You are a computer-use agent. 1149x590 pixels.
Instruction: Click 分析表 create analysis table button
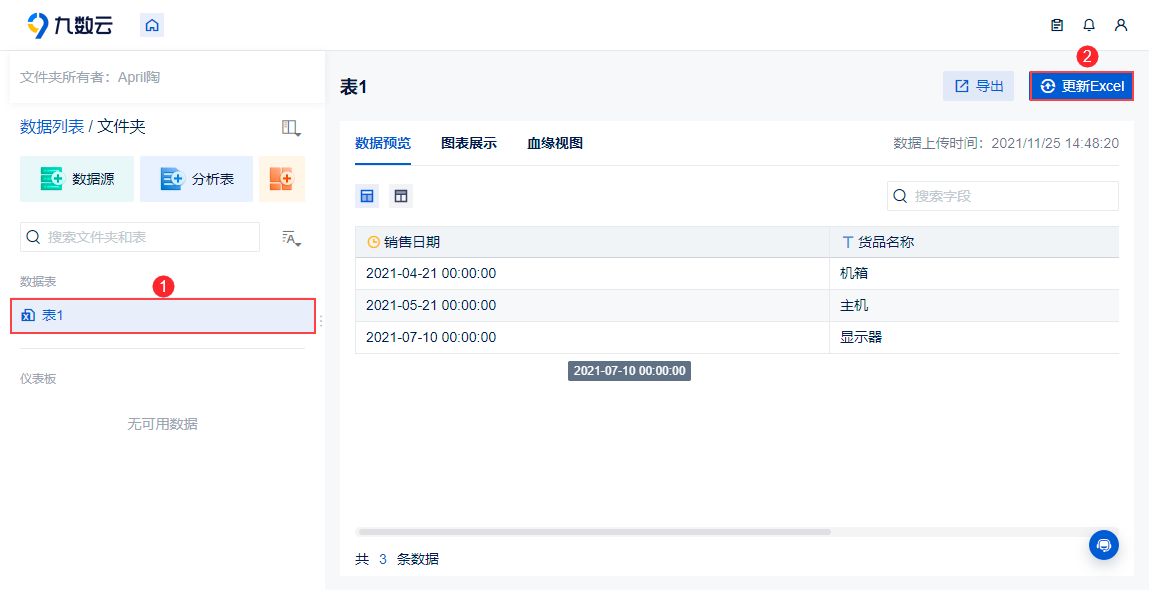coord(196,179)
